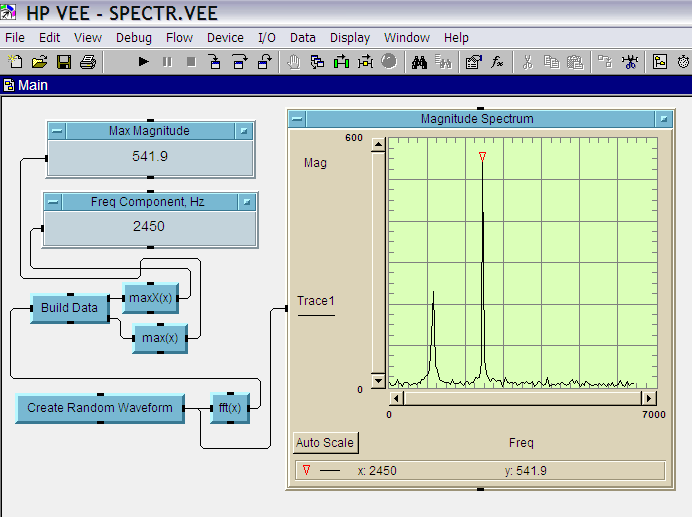
Task: Click the Cut scissors icon
Action: [527, 62]
